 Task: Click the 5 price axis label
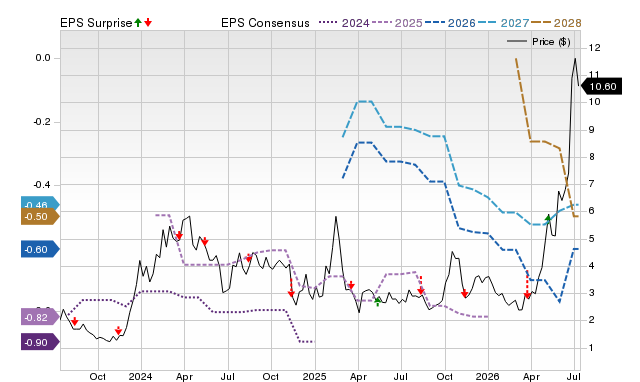pos(592,238)
